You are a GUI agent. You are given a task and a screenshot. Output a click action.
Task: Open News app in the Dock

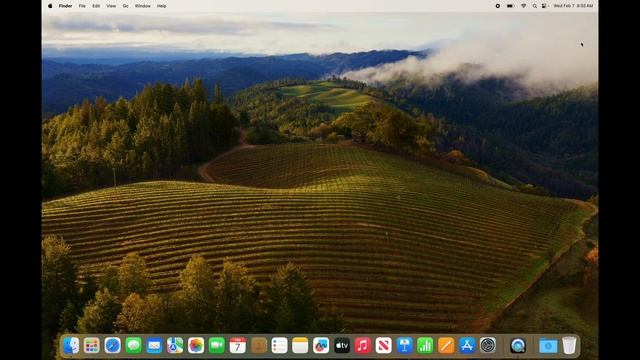click(x=384, y=346)
